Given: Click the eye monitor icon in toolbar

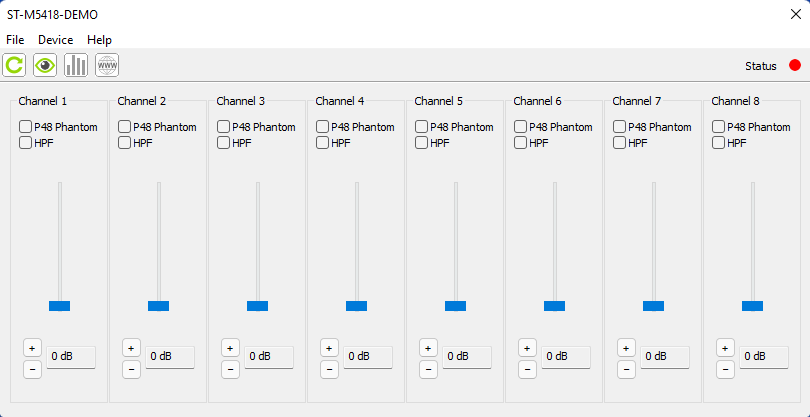Looking at the screenshot, I should pyautogui.click(x=45, y=66).
